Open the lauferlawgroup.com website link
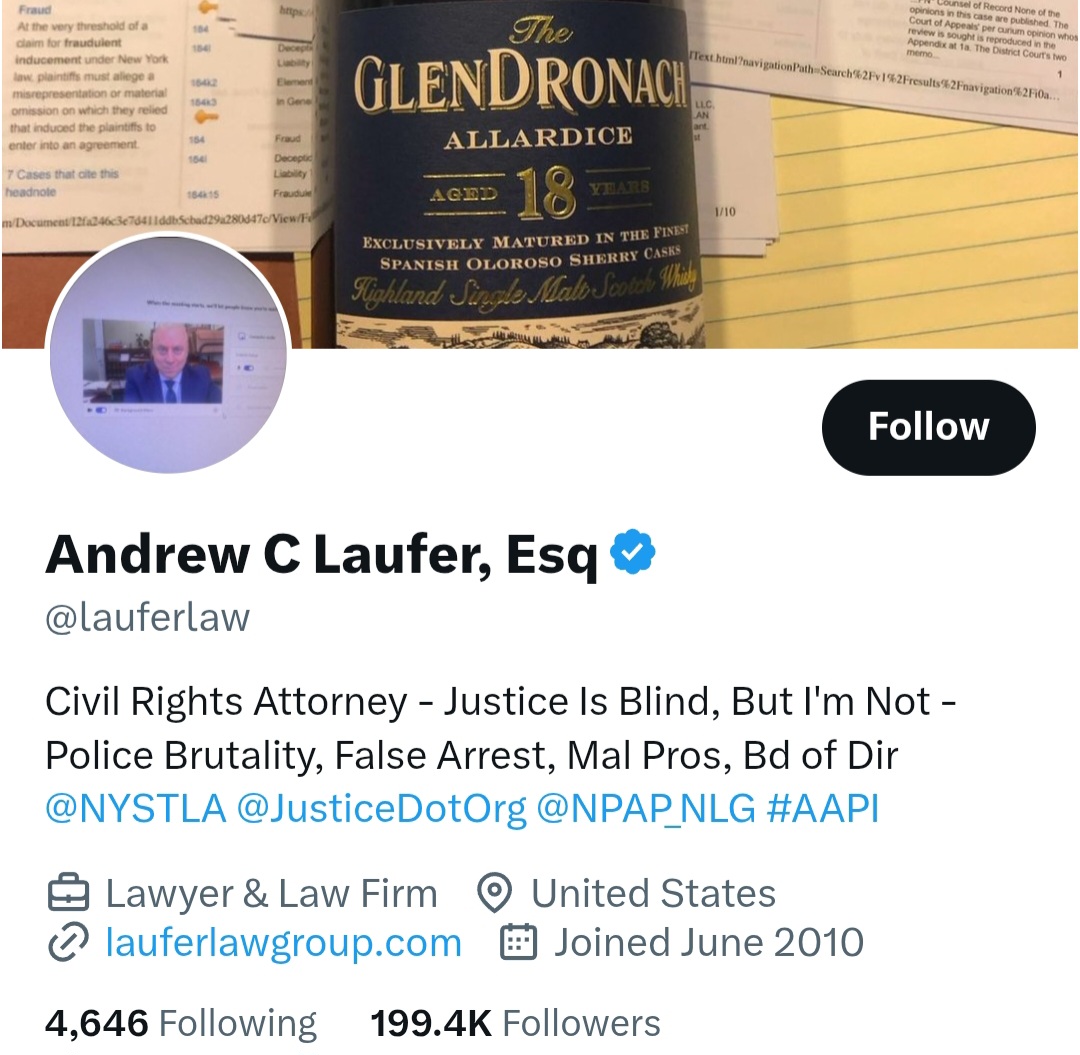 coord(283,943)
